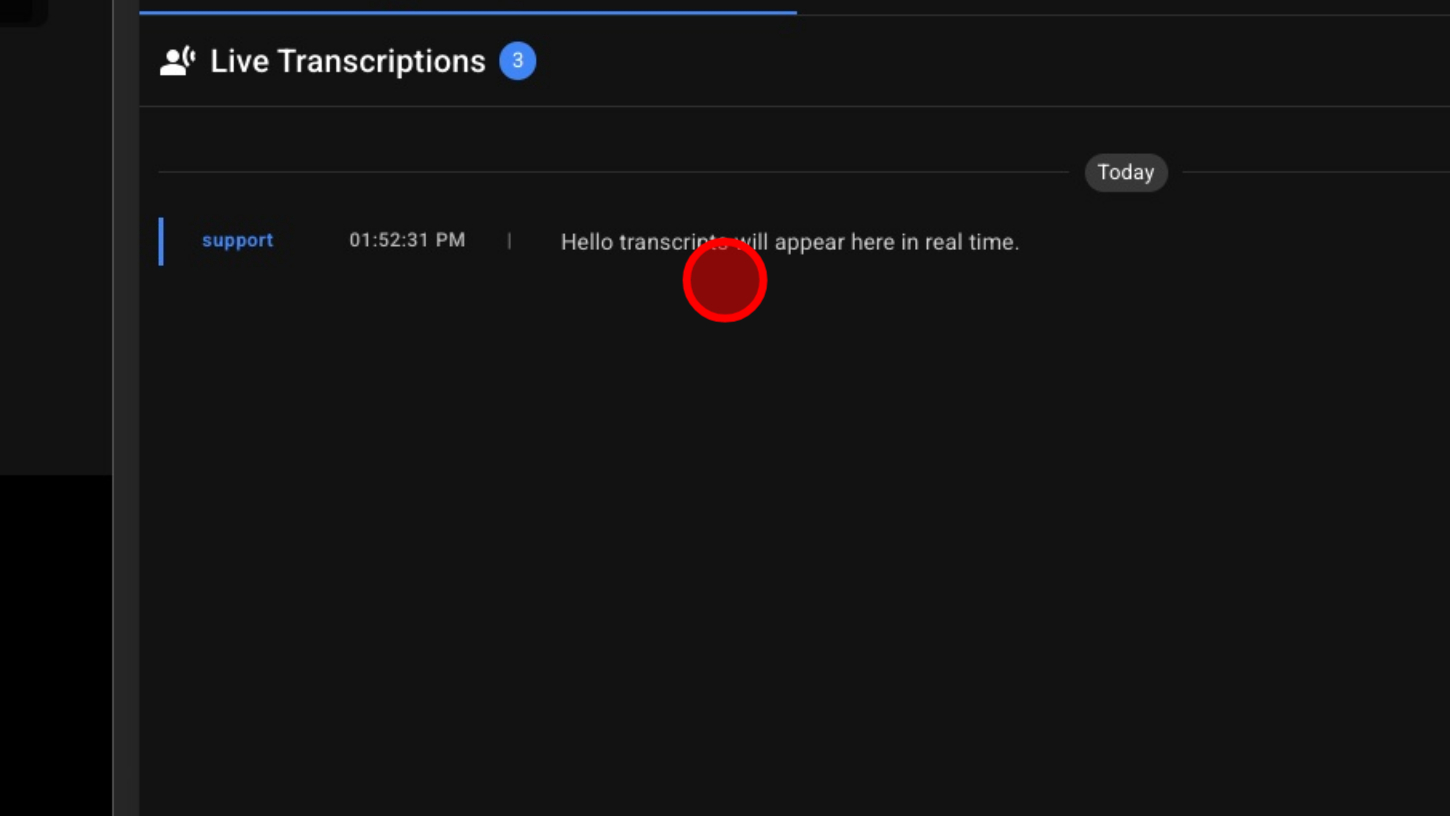The height and width of the screenshot is (816, 1450).
Task: Click the blue bar beside support
Action: (161, 241)
